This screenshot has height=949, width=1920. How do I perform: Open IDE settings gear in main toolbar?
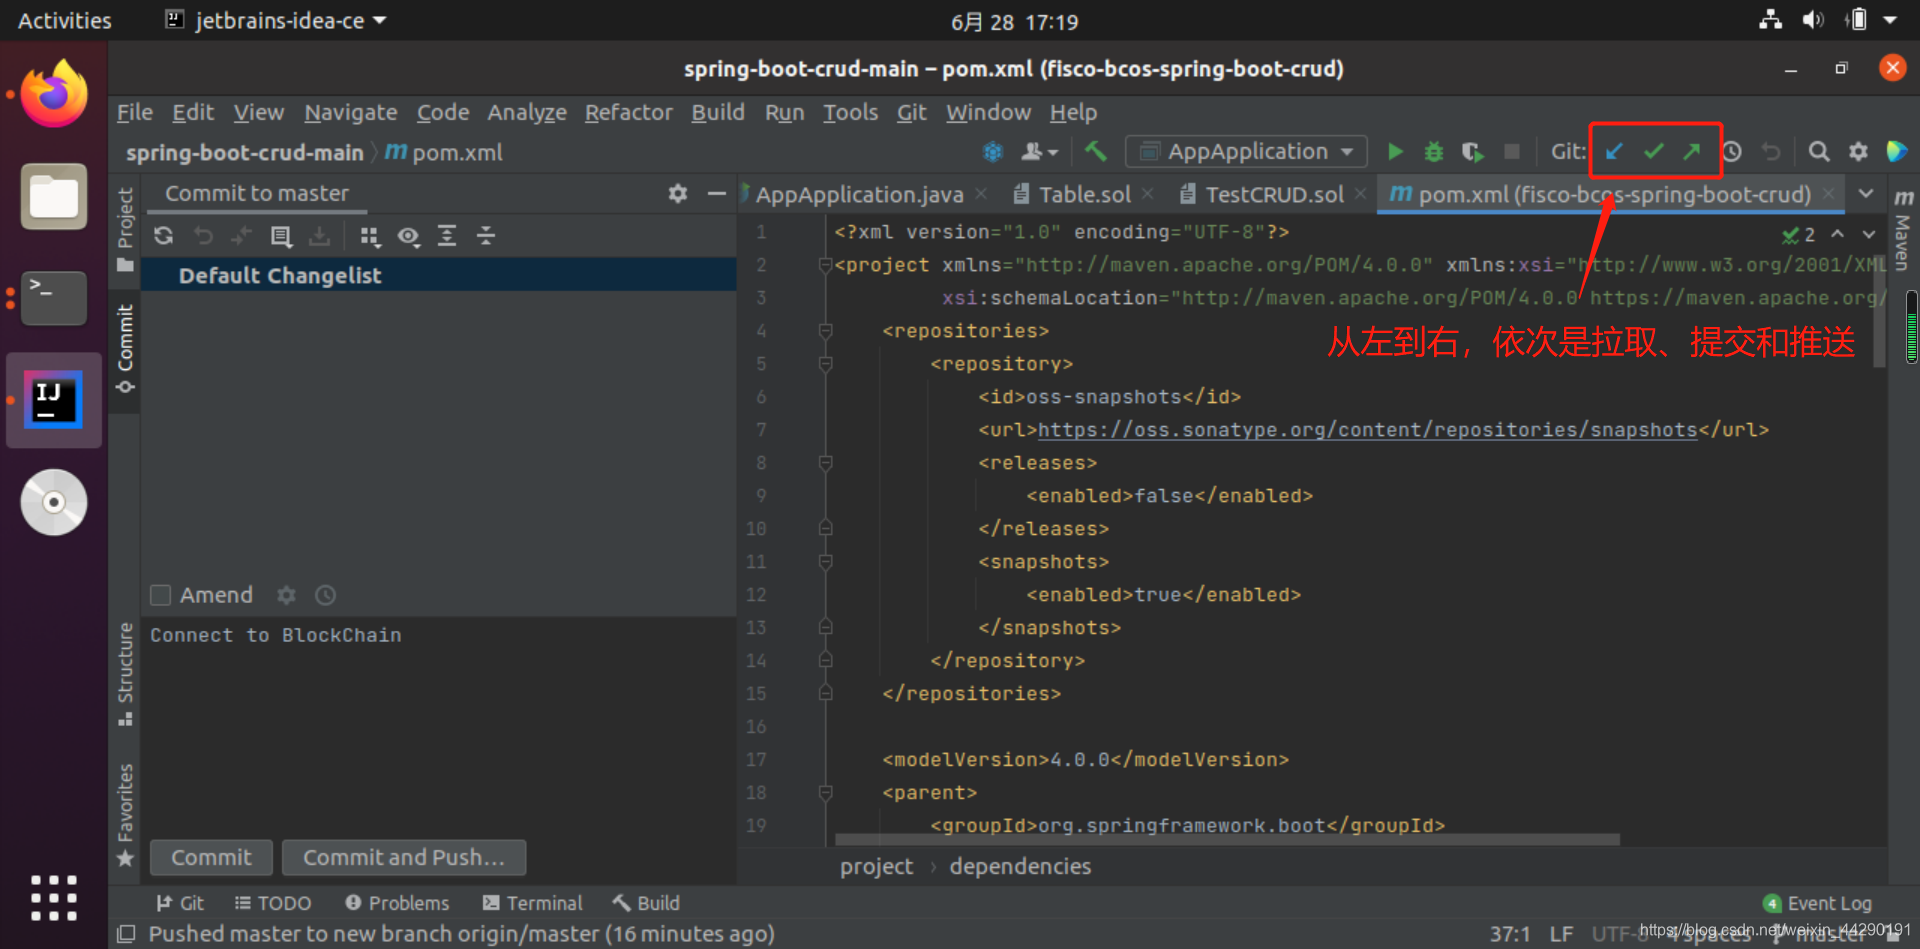[1858, 152]
